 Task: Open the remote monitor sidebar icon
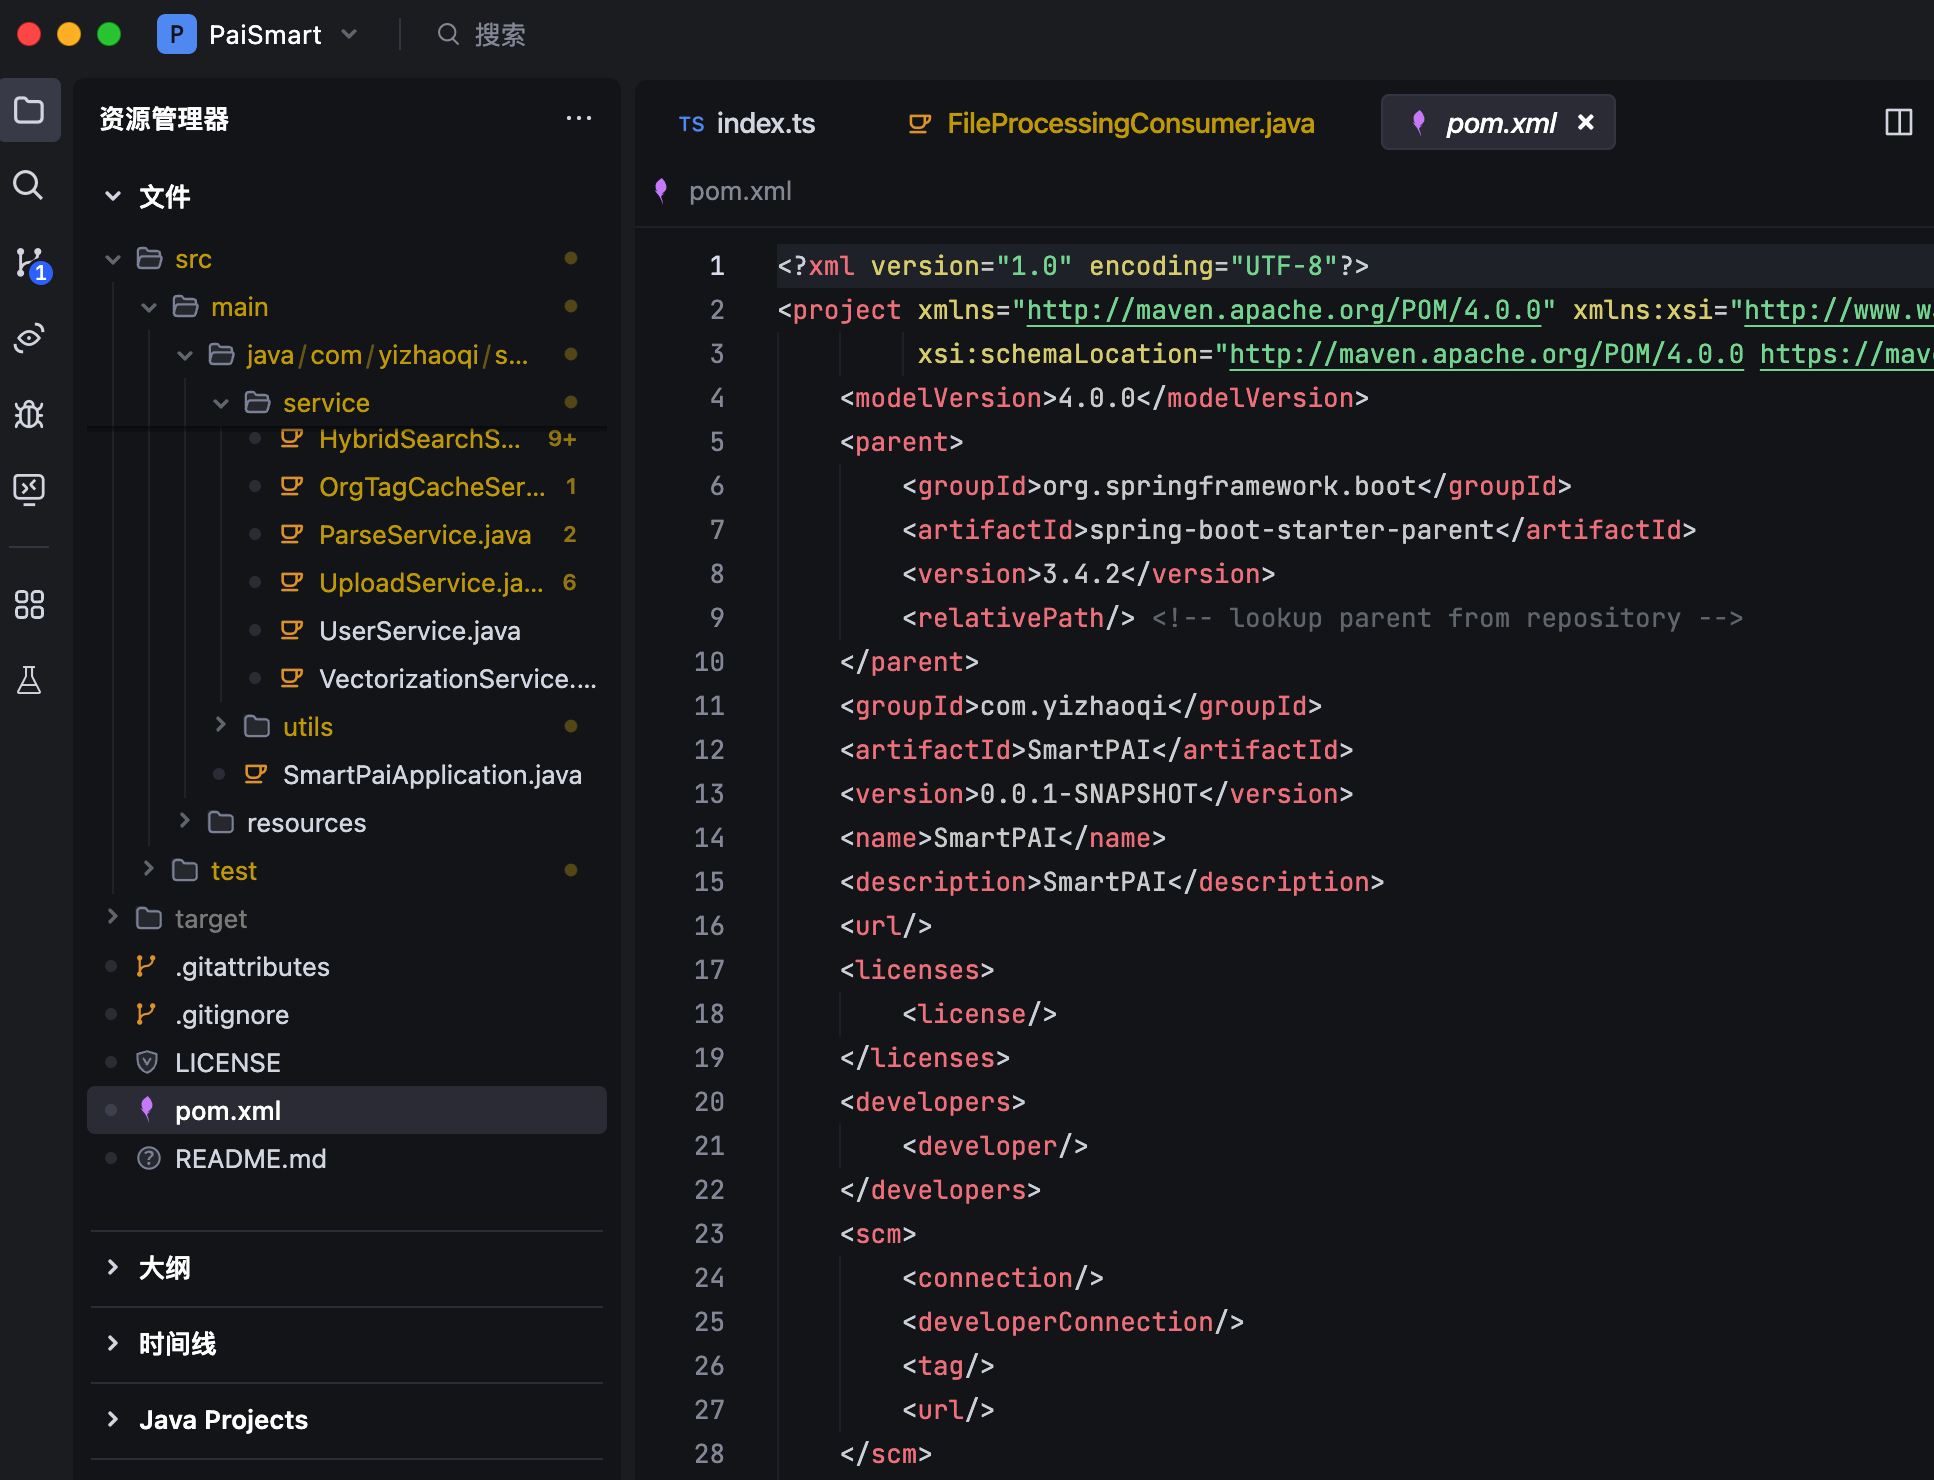tap(29, 489)
